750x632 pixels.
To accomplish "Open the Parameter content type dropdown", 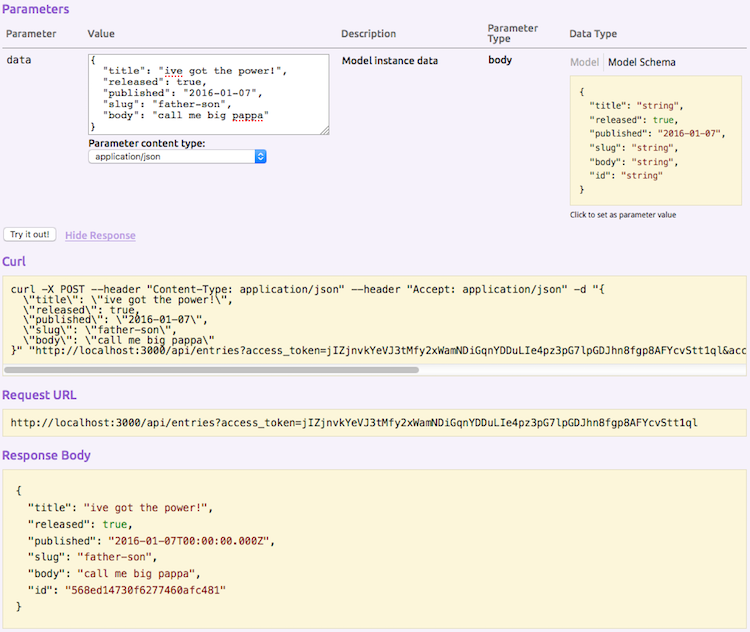I will click(177, 156).
